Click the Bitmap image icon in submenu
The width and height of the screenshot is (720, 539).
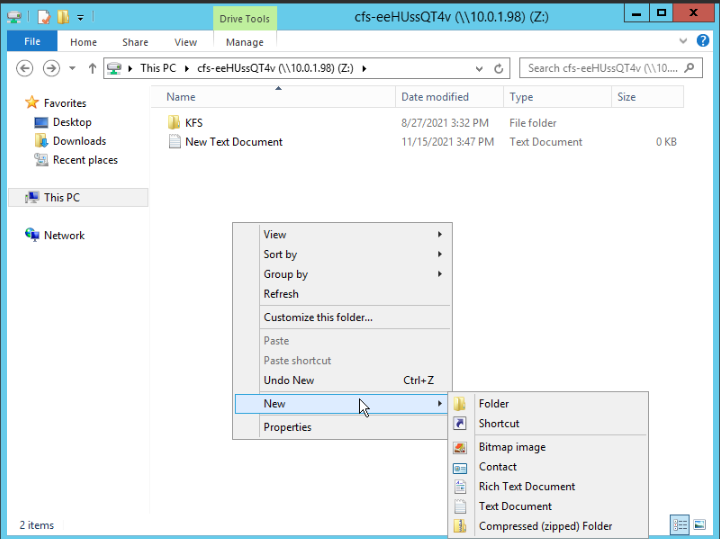460,447
